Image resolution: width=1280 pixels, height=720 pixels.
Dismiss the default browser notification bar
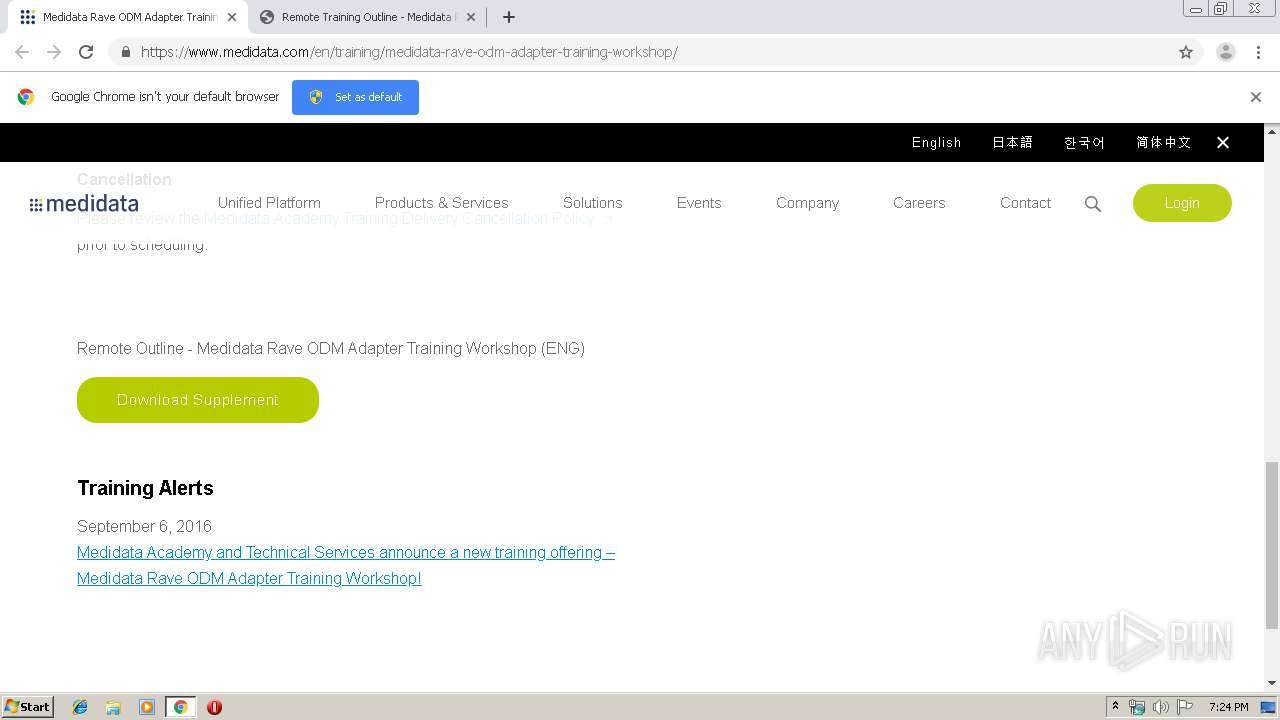coord(1256,97)
